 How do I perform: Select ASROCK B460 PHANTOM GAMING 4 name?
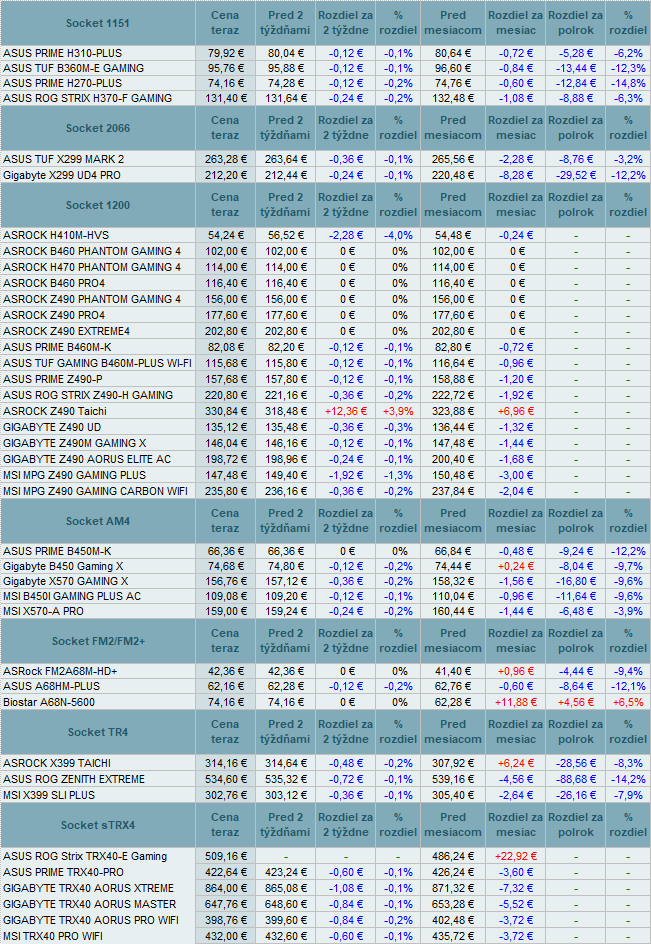point(92,251)
